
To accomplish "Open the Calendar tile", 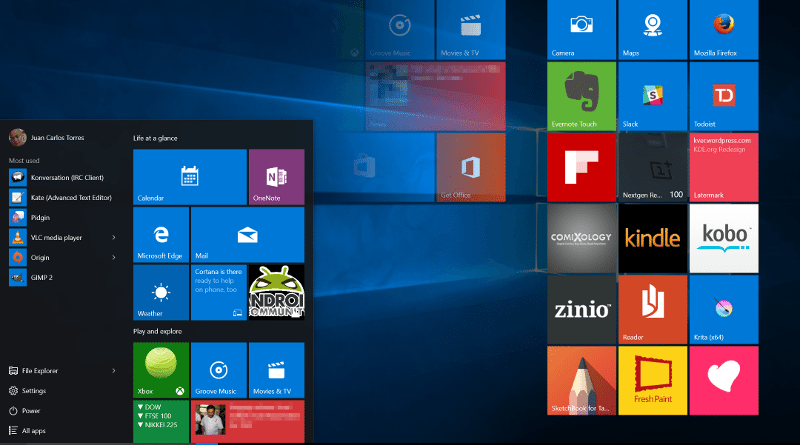I will tap(190, 177).
